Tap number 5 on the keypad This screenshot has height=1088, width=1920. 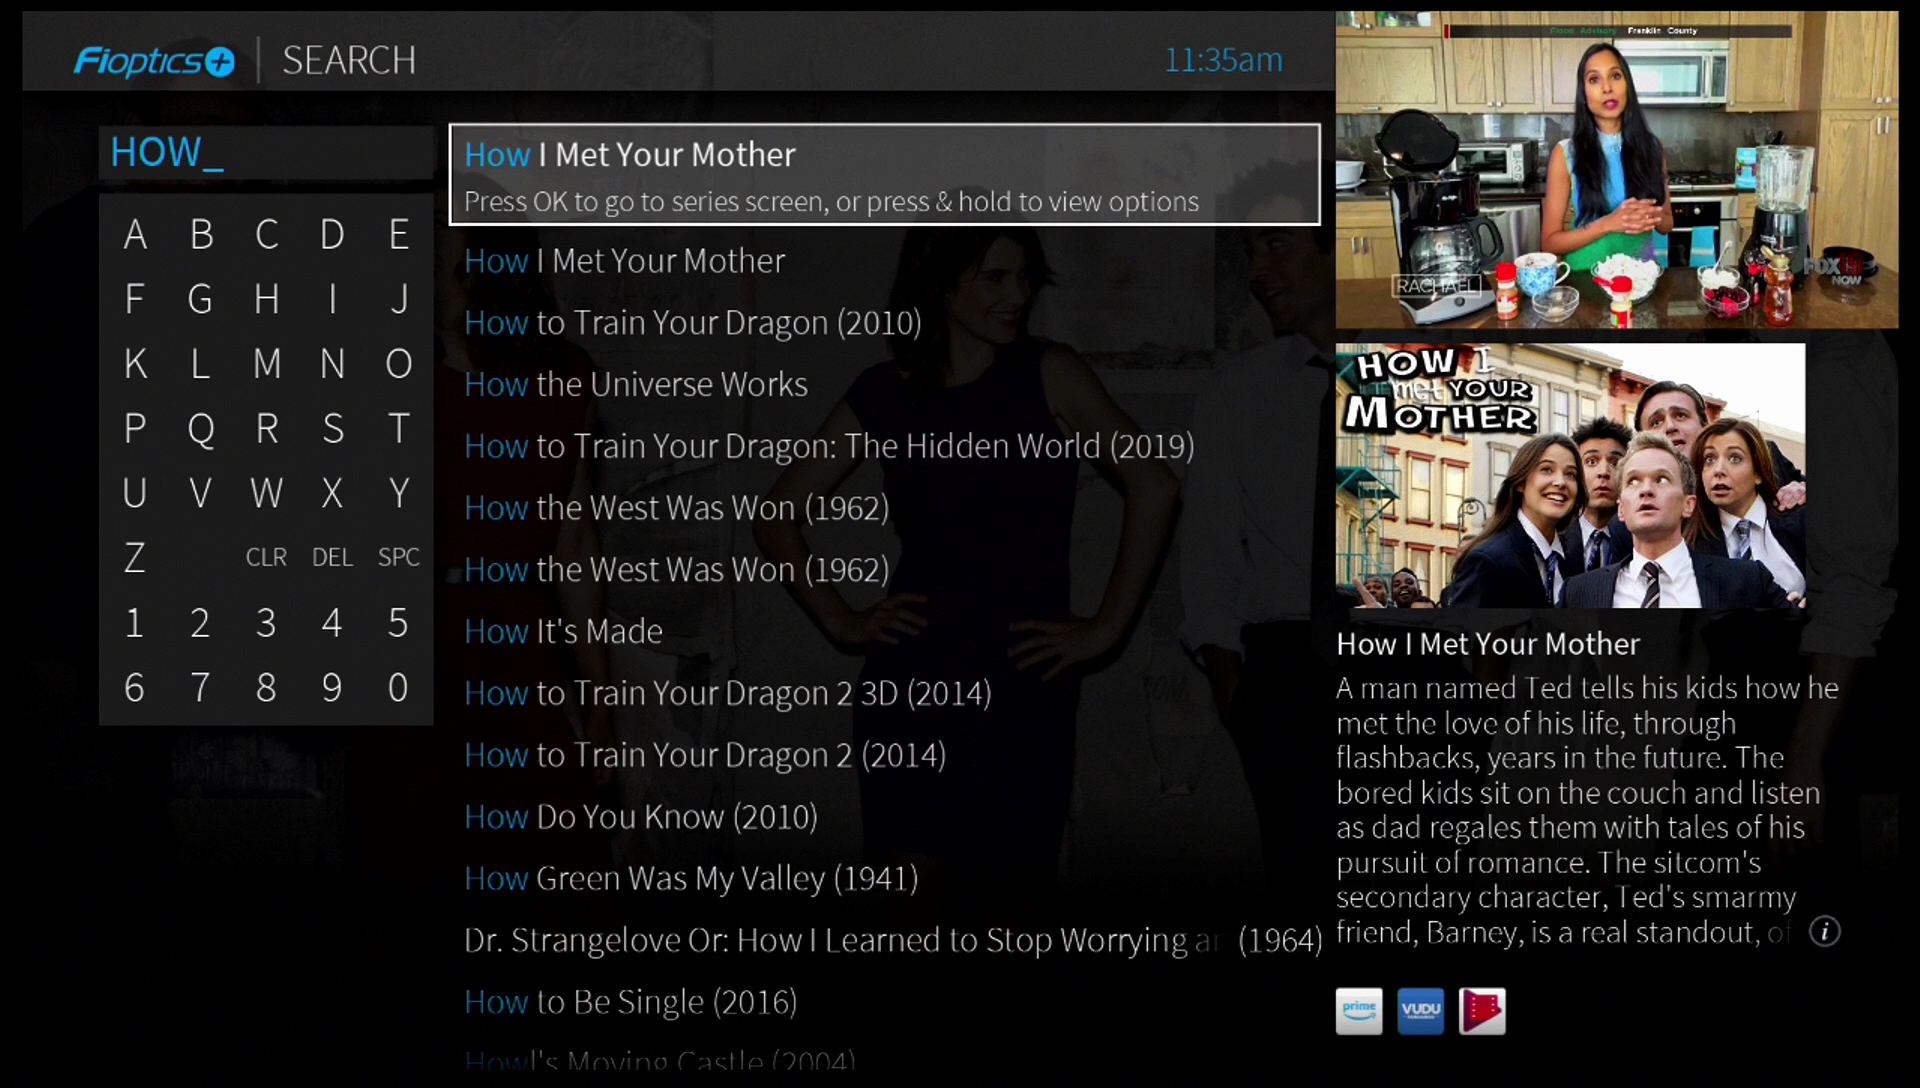[x=398, y=623]
